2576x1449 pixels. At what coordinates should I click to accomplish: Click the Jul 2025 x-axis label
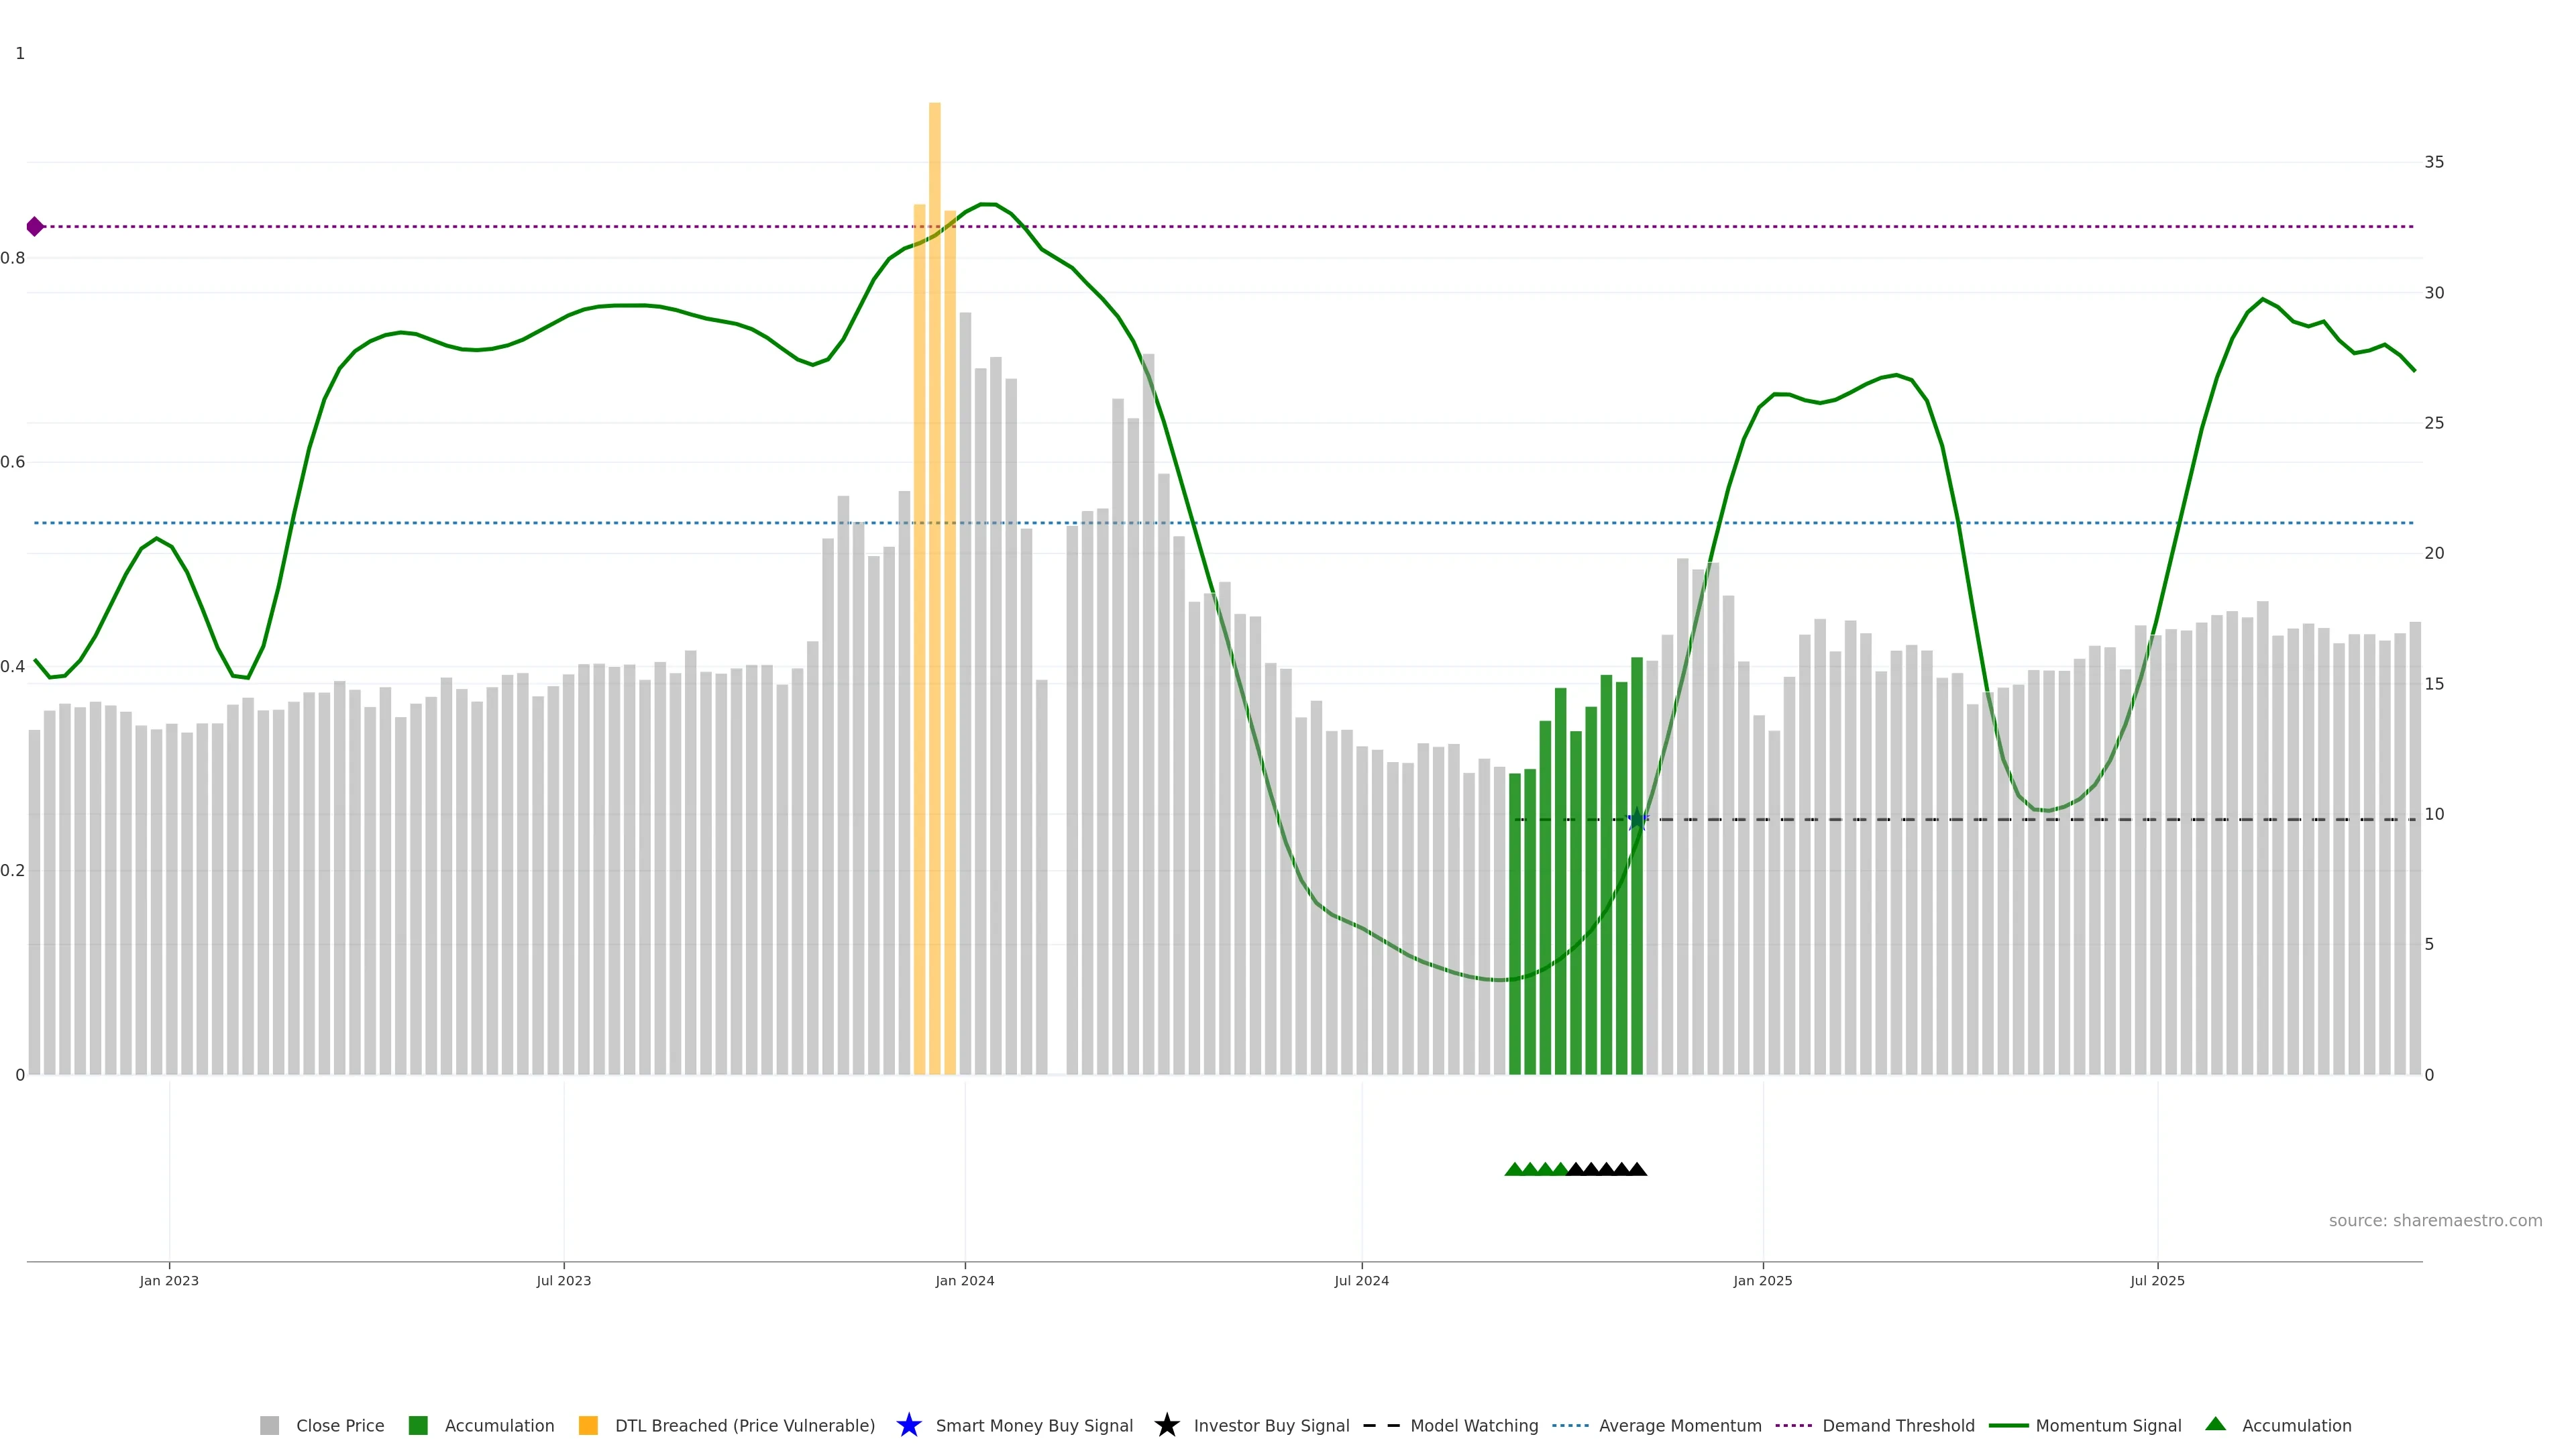coord(2157,1281)
